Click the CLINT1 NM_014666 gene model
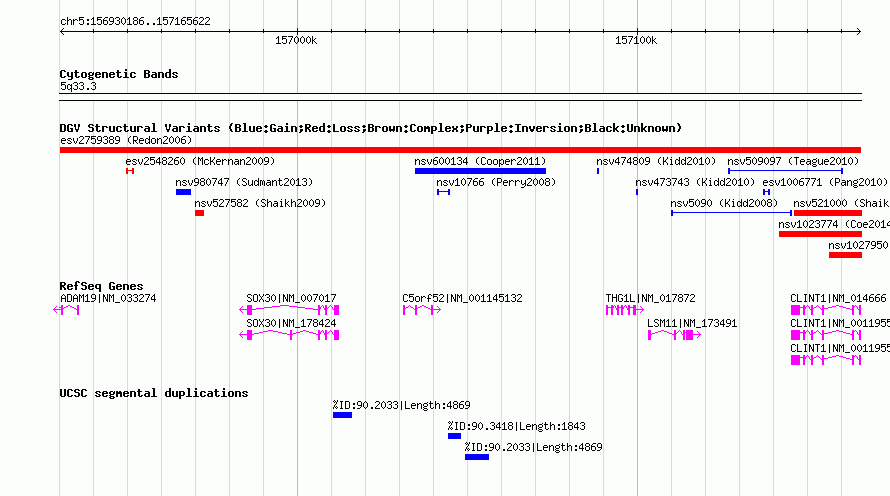The image size is (890, 496). (826, 310)
